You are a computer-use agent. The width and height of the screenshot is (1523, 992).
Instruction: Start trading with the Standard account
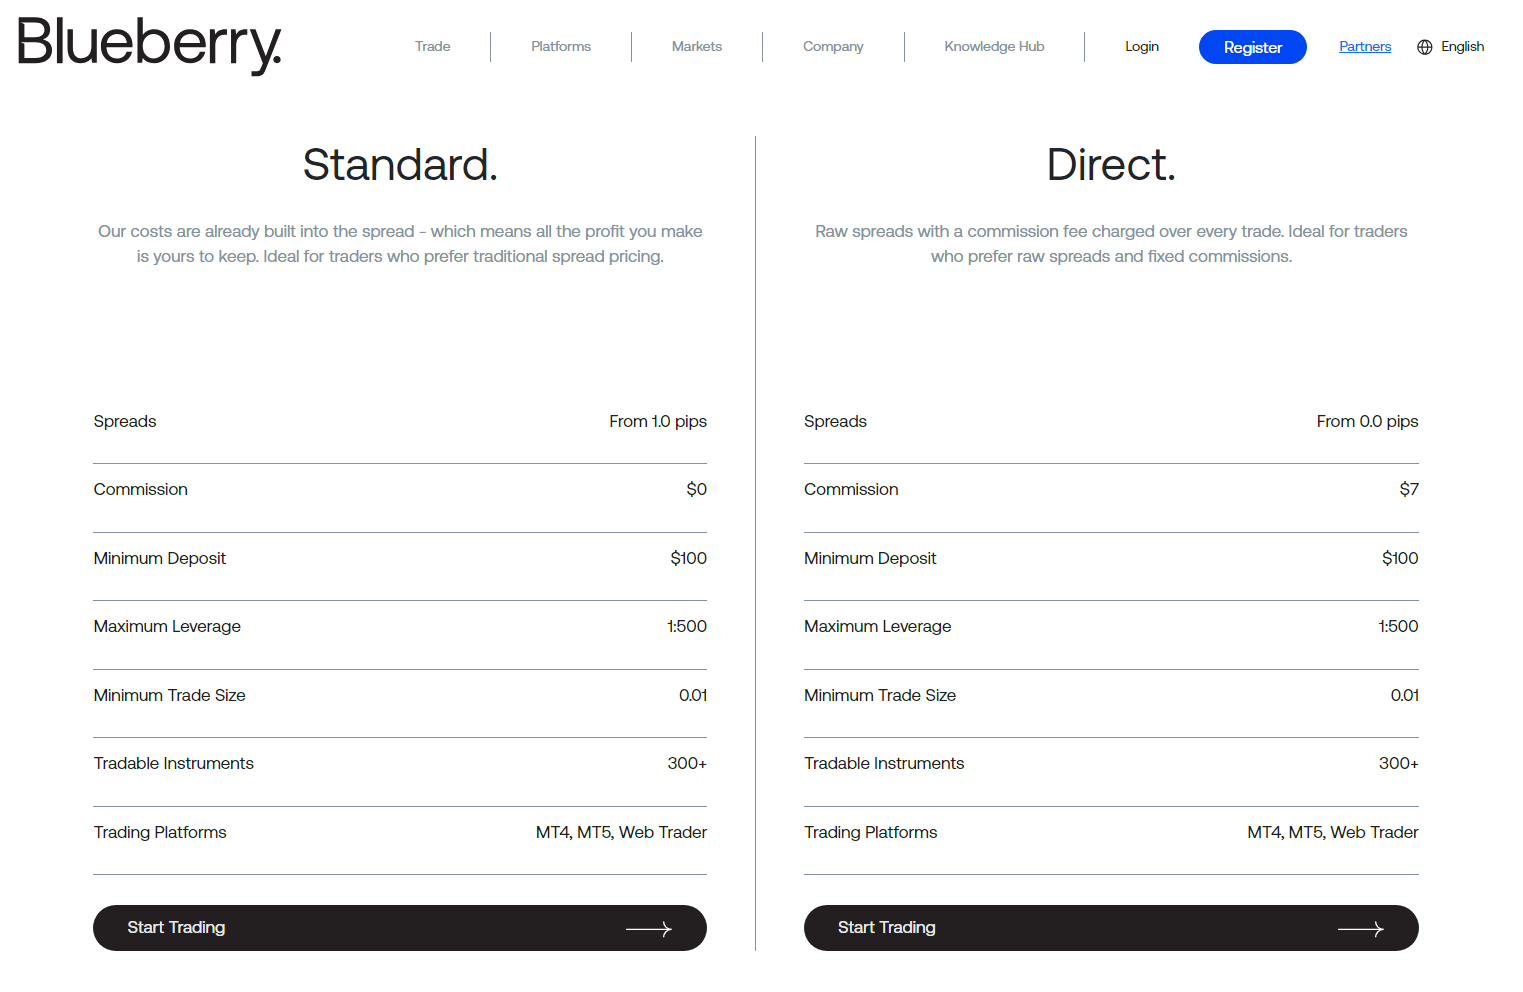click(x=399, y=928)
